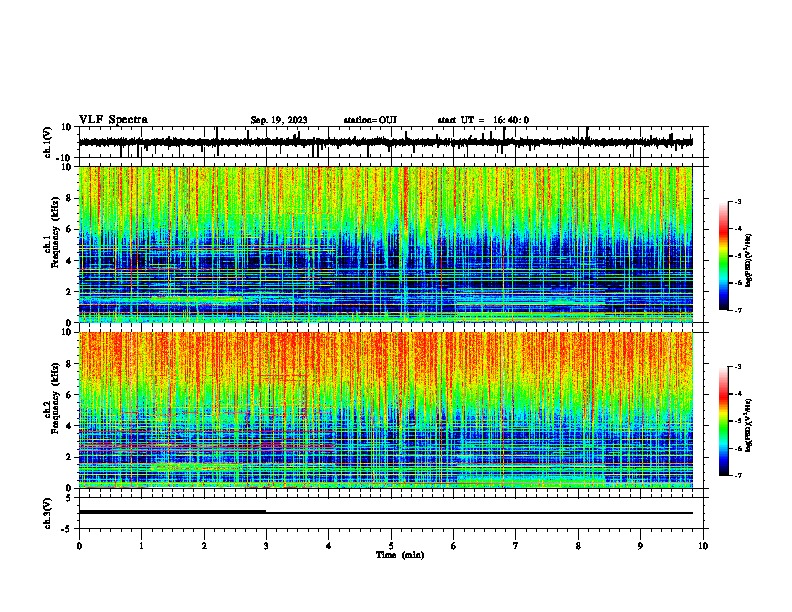Click the "8" kHz tick on ch.2 frequency axis
Screen dimensions: 792x612
(x=69, y=364)
